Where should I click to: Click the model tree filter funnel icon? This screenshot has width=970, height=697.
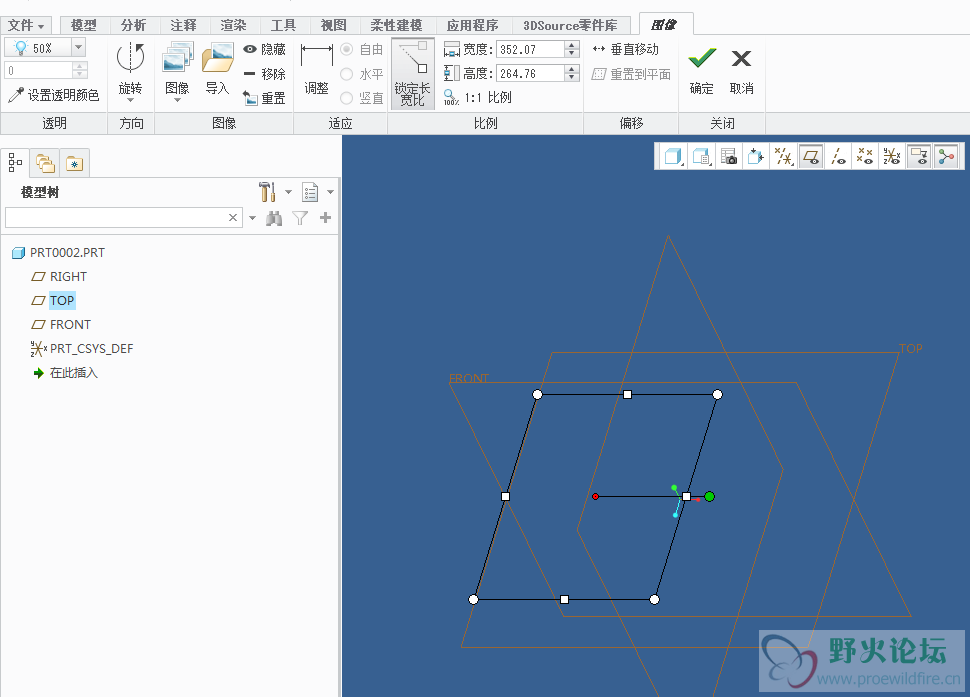click(300, 218)
